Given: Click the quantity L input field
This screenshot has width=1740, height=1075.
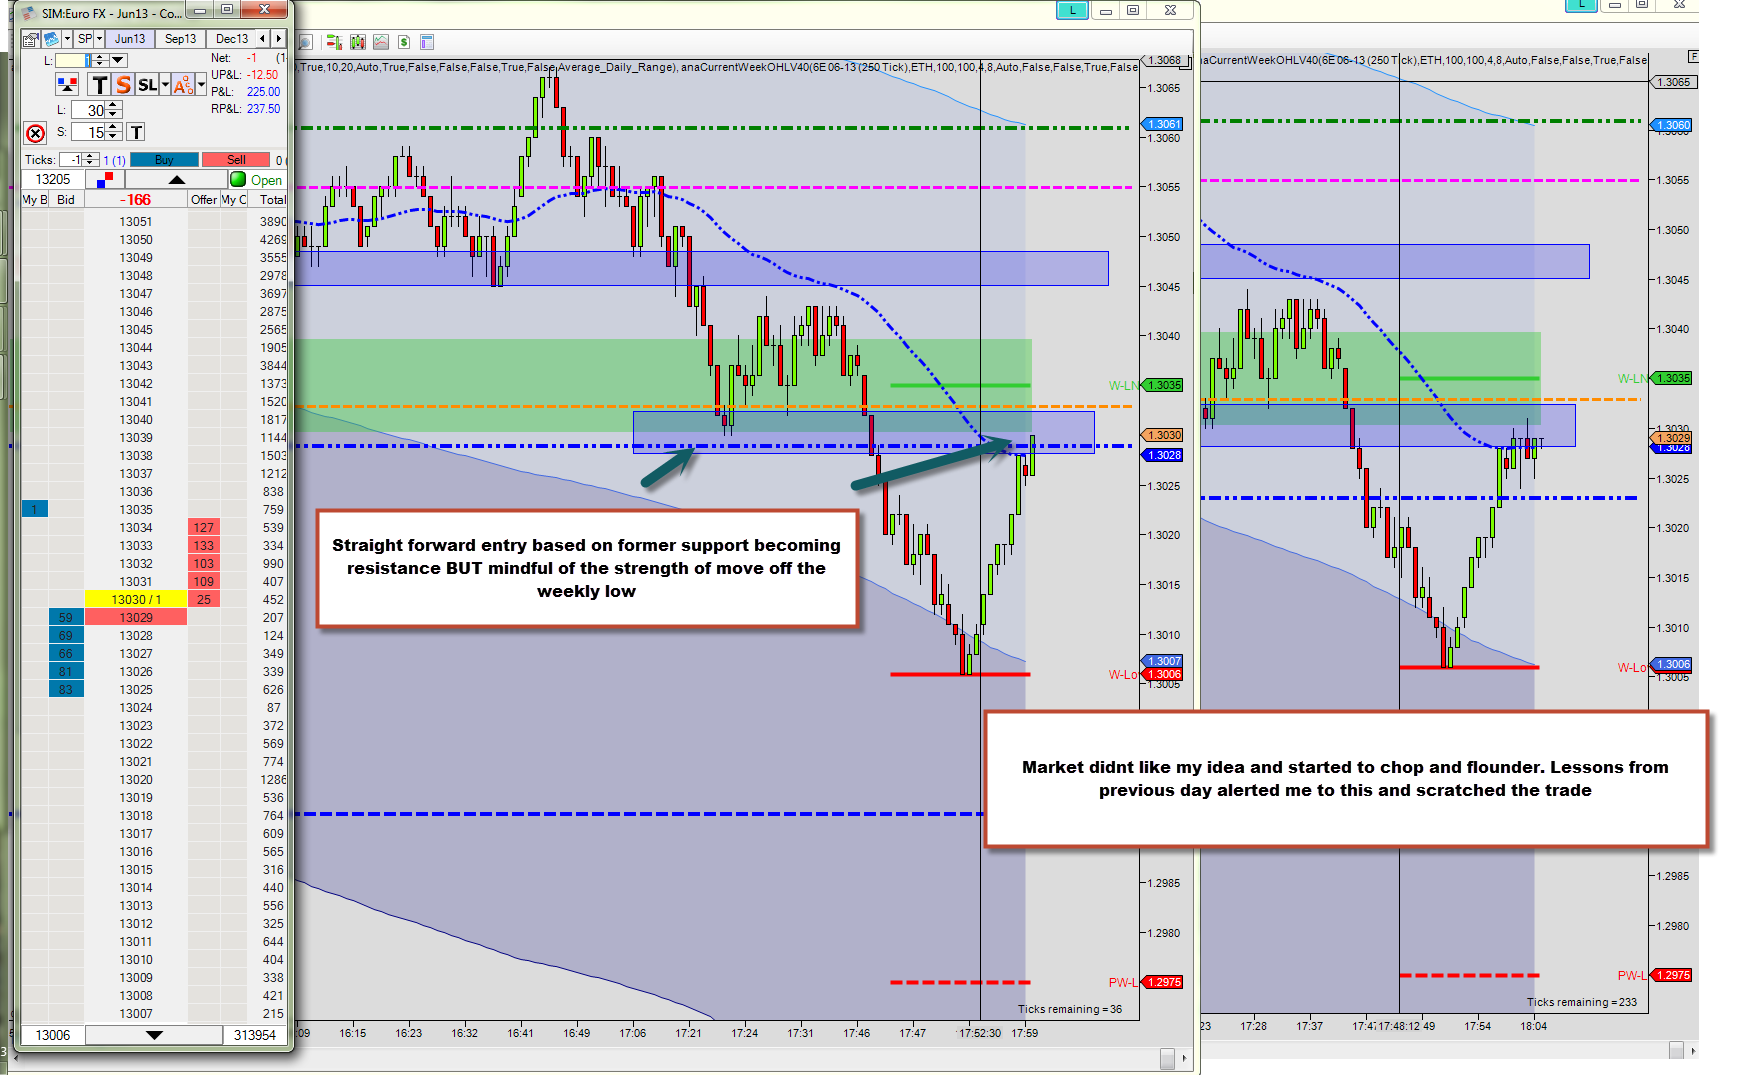Looking at the screenshot, I should click(x=72, y=61).
